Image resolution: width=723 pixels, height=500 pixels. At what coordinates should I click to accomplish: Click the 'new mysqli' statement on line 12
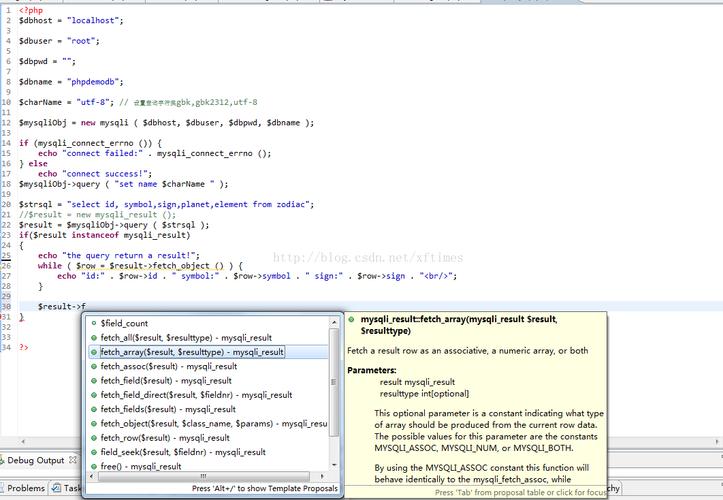(x=166, y=123)
